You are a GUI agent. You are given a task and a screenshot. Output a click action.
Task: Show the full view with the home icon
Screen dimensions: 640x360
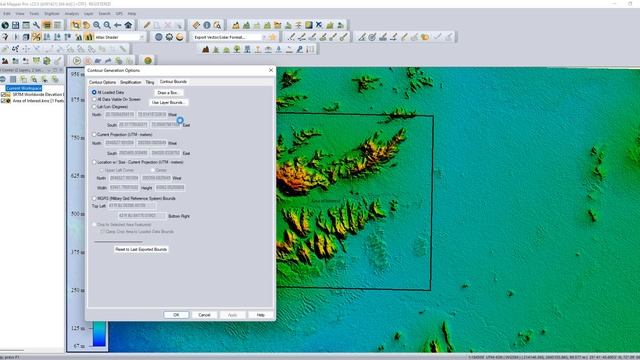click(128, 25)
